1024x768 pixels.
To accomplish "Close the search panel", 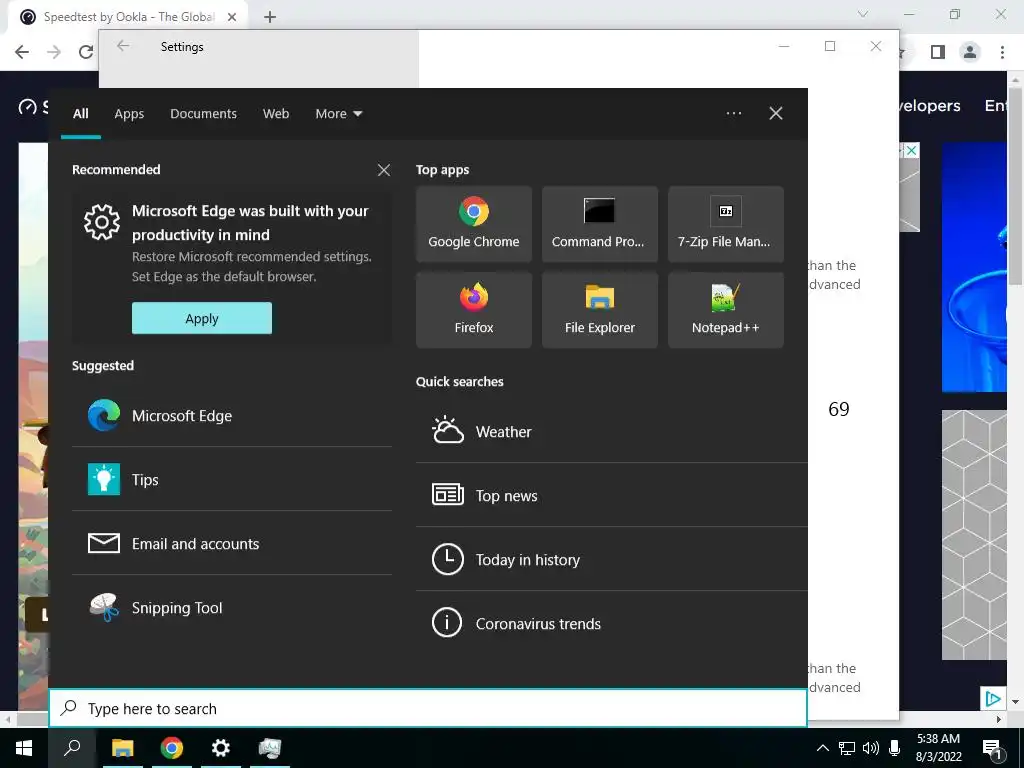I will point(776,113).
